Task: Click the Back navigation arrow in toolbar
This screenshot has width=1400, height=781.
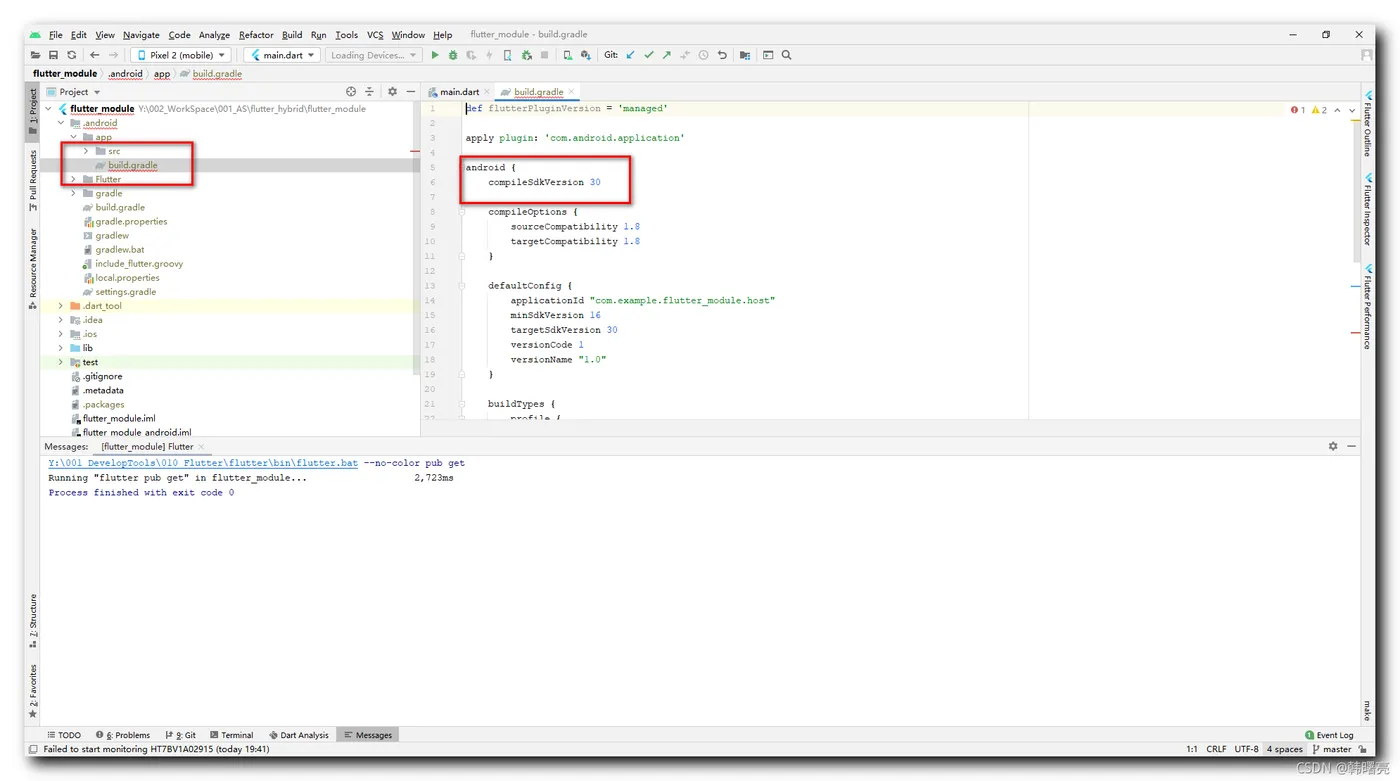Action: pos(94,55)
